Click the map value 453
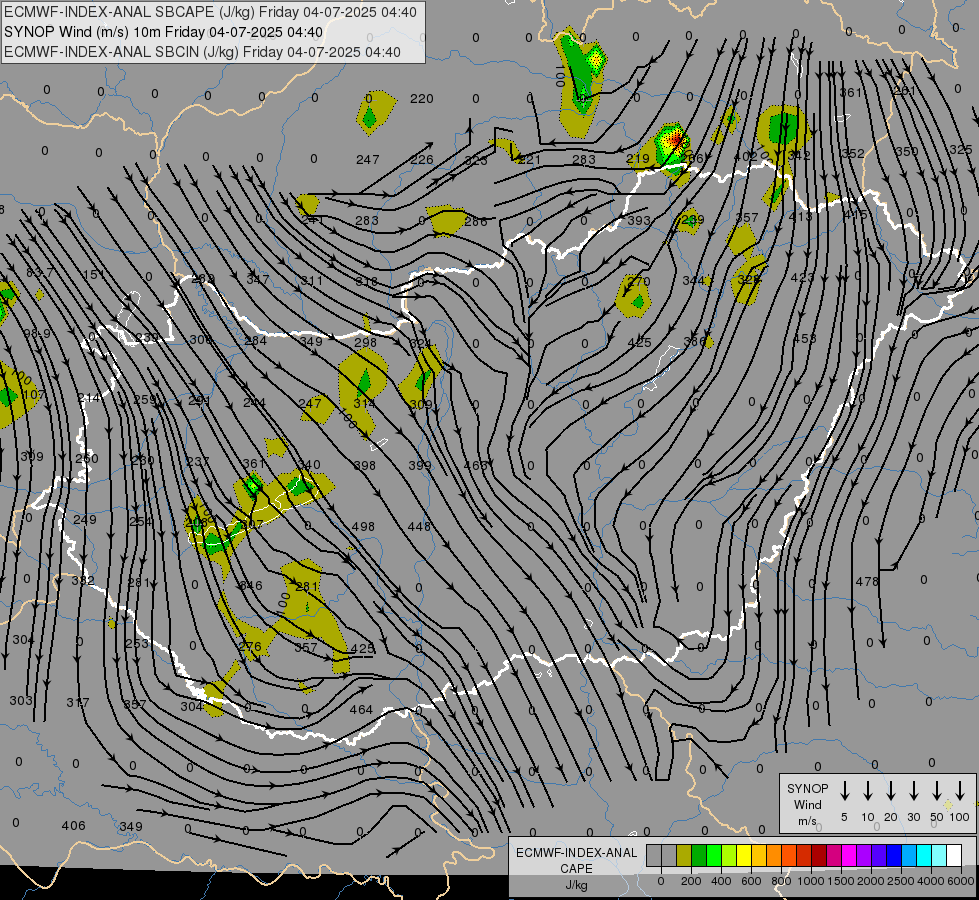Screen dimensions: 979x900 [804, 339]
